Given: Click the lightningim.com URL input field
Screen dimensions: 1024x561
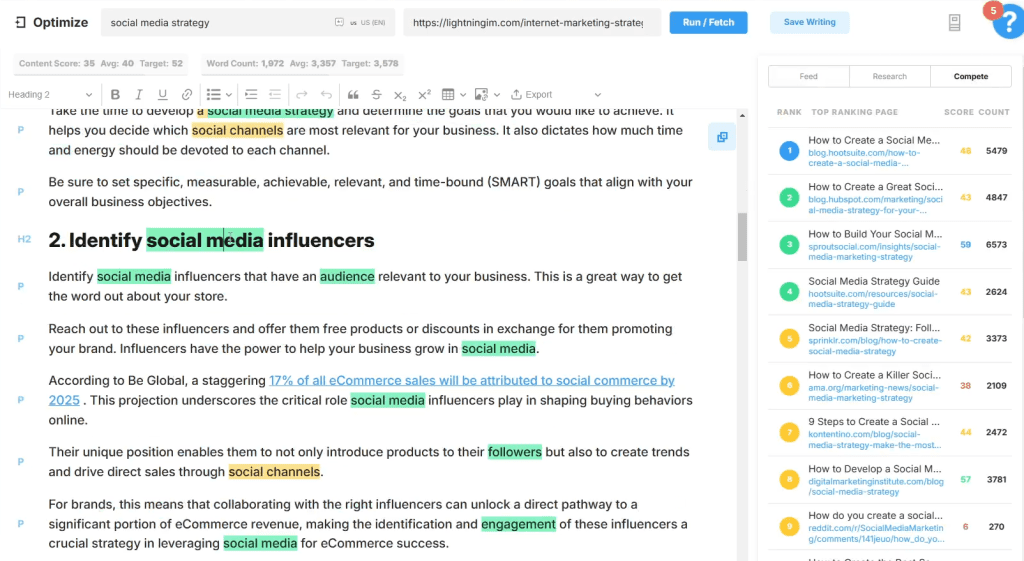Looking at the screenshot, I should (532, 22).
